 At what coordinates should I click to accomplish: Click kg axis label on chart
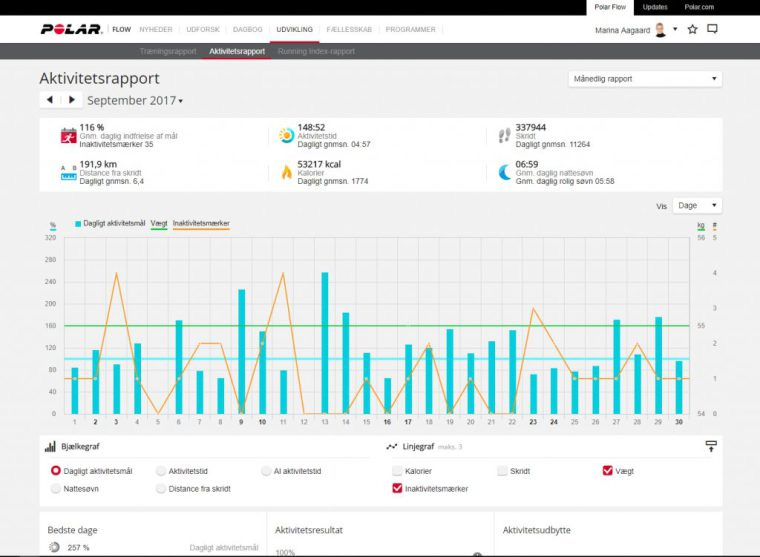(700, 226)
